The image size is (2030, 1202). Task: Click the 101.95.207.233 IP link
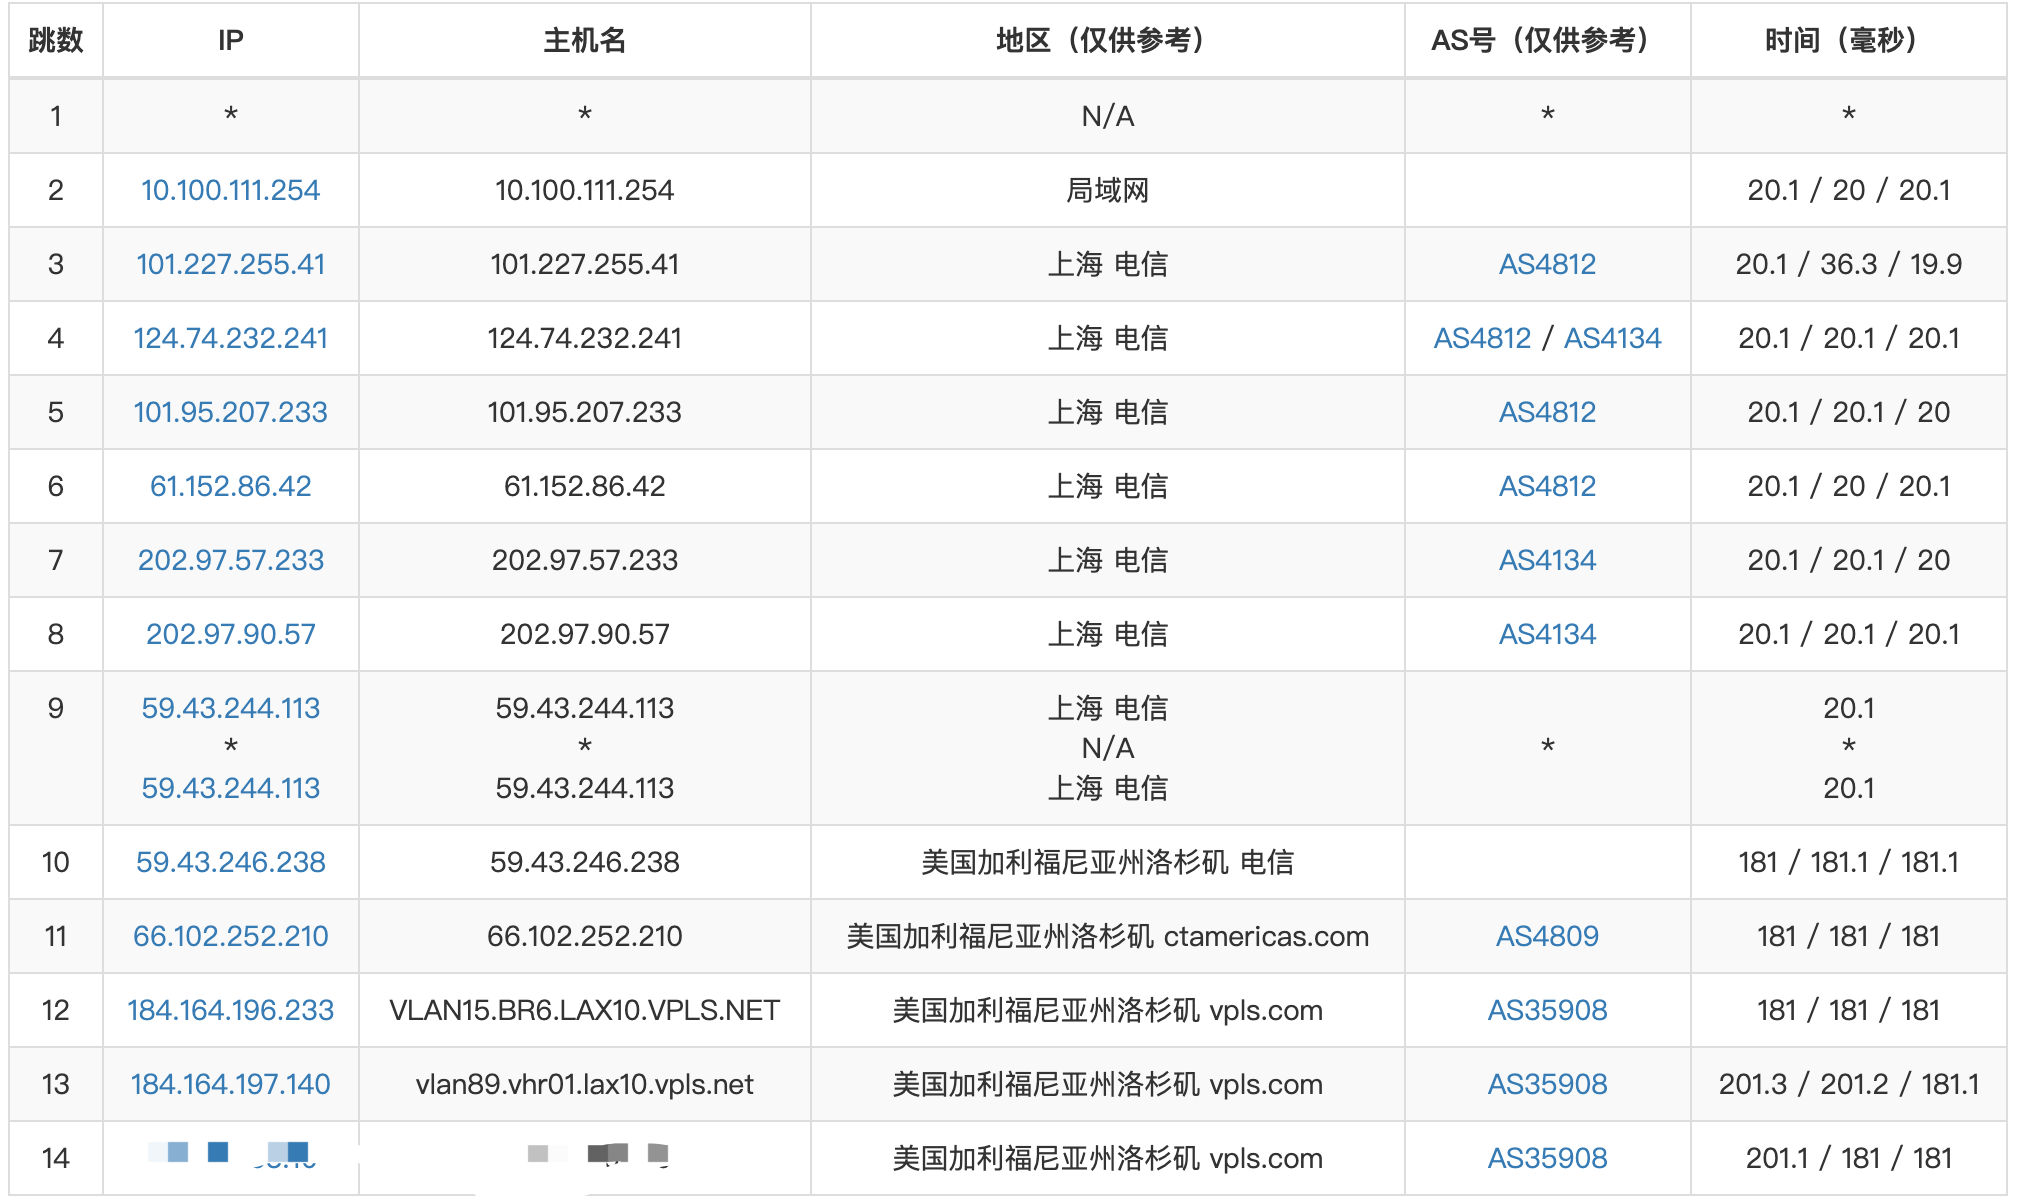(x=230, y=412)
